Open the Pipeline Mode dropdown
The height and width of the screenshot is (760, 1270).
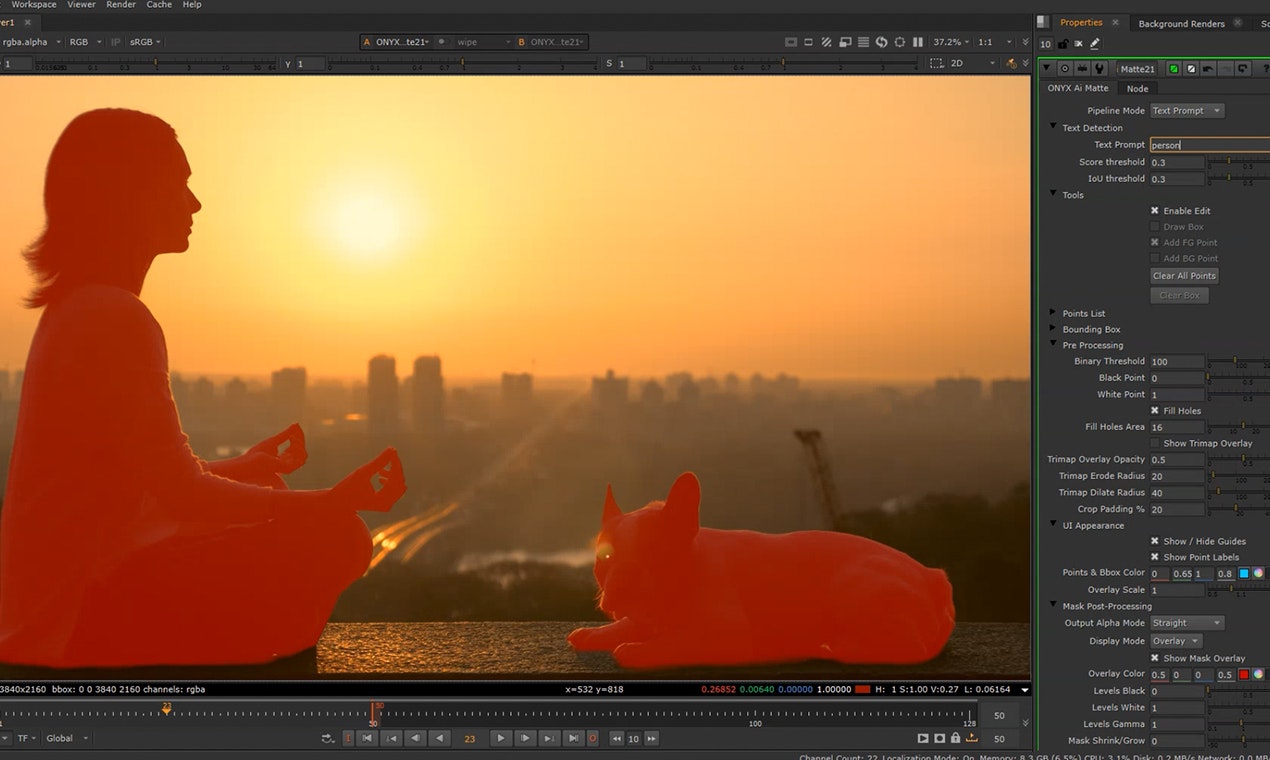pos(1186,110)
